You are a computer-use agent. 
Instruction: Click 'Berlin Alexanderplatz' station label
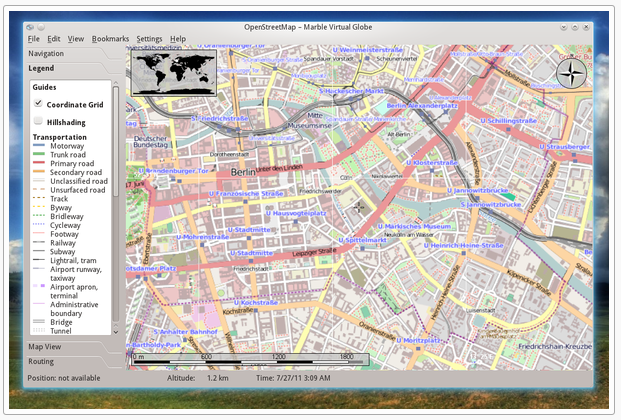[422, 106]
